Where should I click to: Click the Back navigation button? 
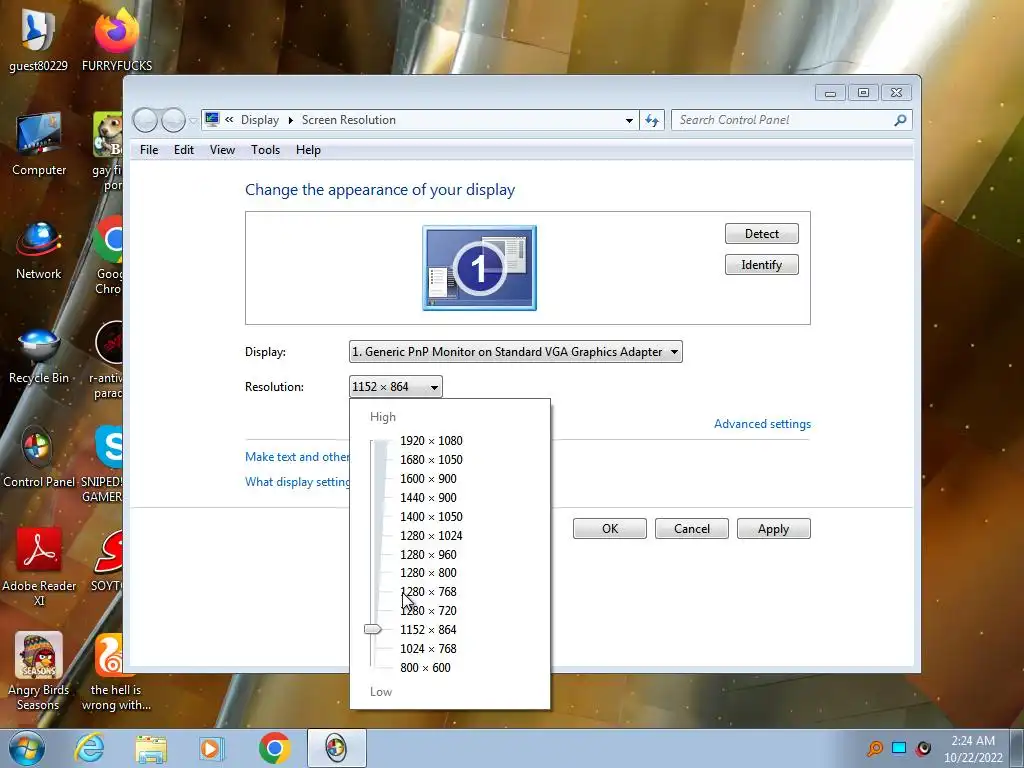(145, 120)
